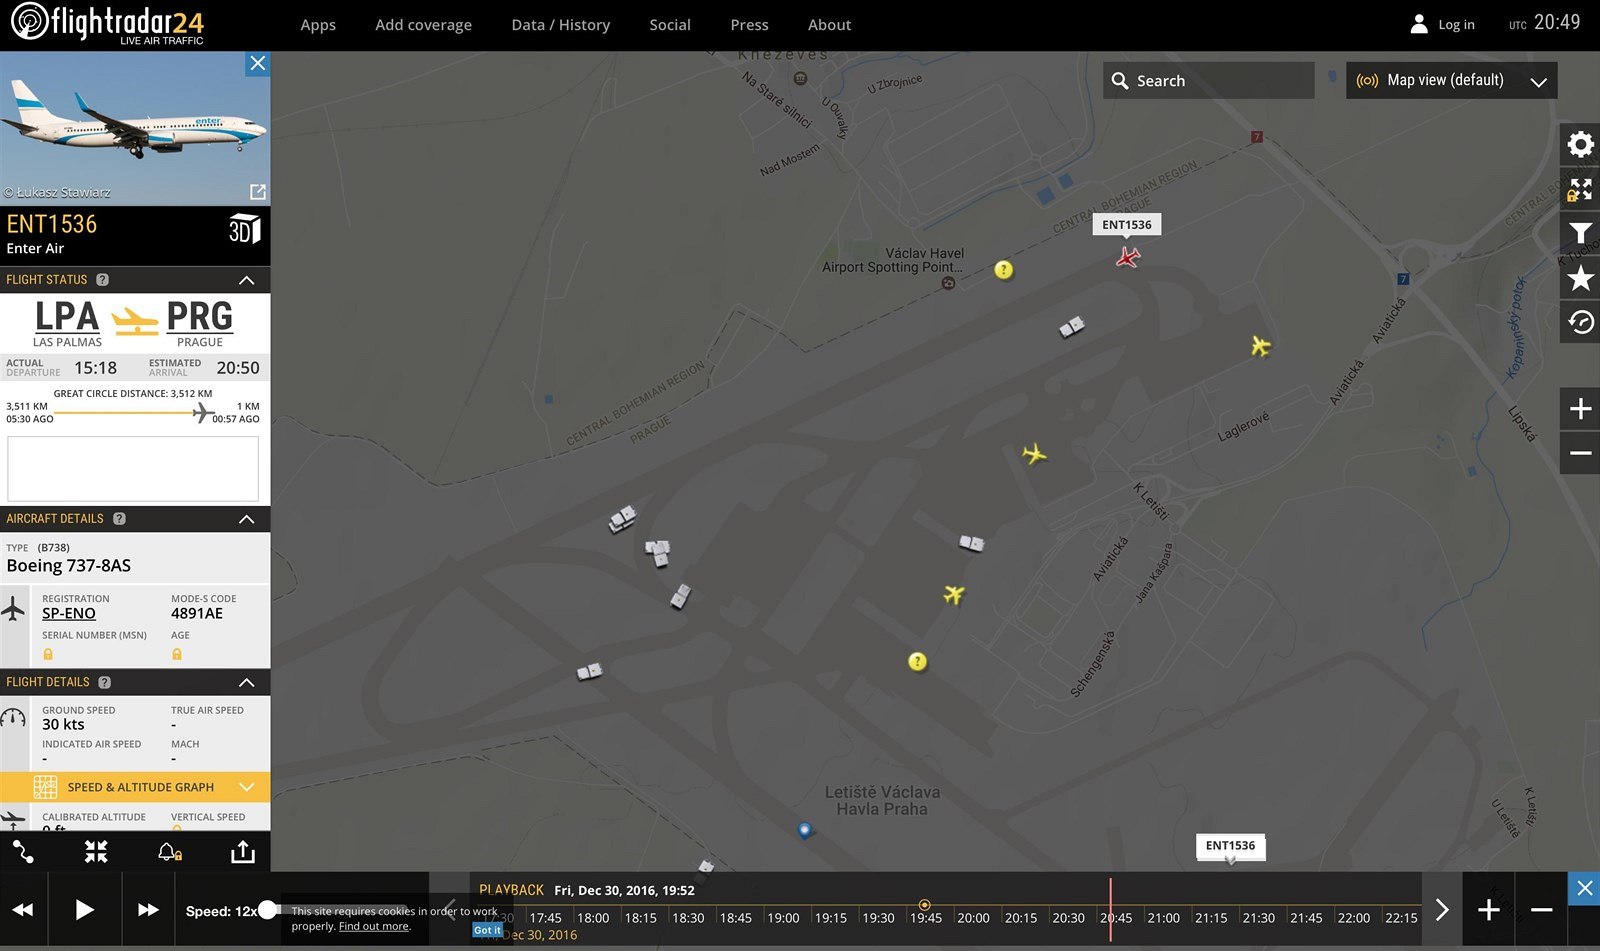Open the map filter funnel icon

(1580, 234)
